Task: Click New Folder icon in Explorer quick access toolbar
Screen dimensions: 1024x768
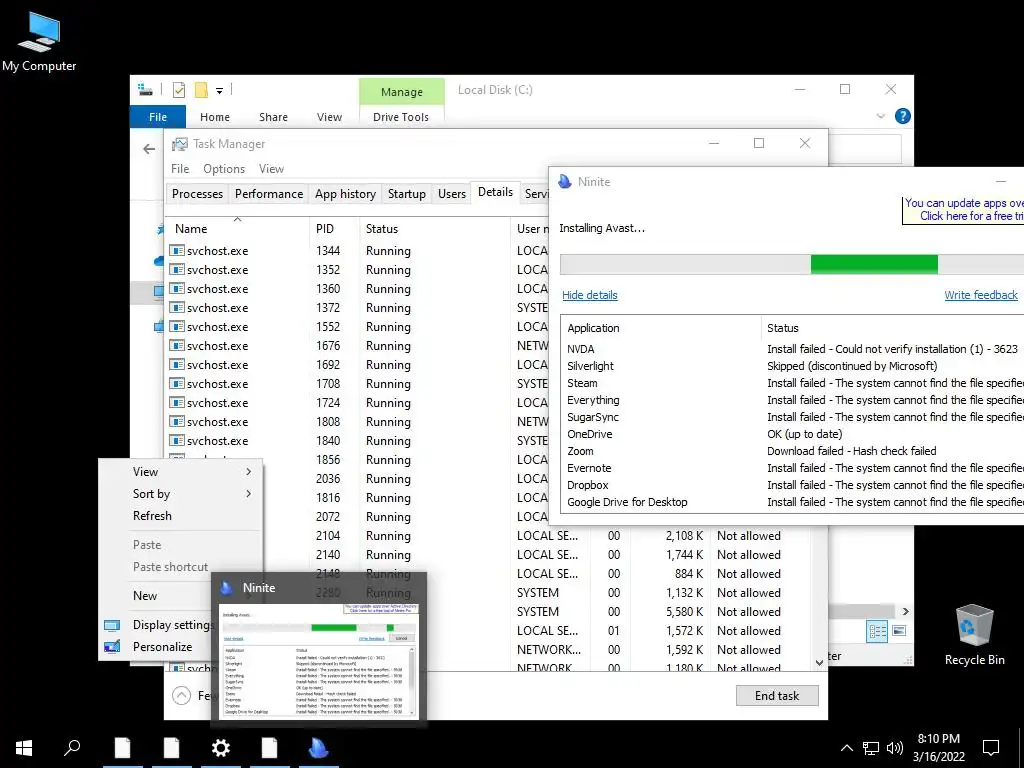Action: (x=201, y=90)
